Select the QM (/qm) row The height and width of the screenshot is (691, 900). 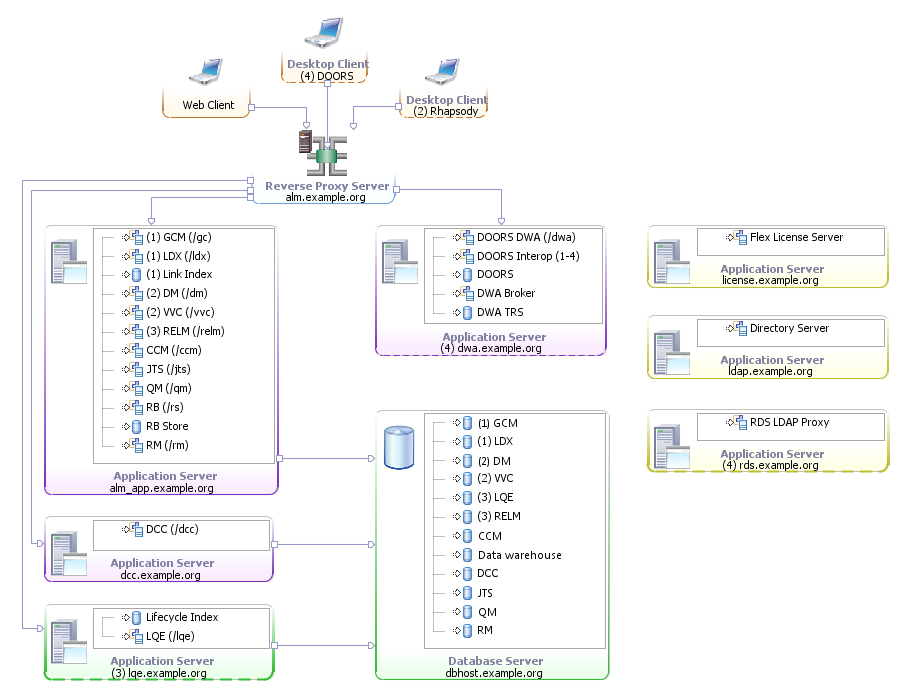point(157,388)
